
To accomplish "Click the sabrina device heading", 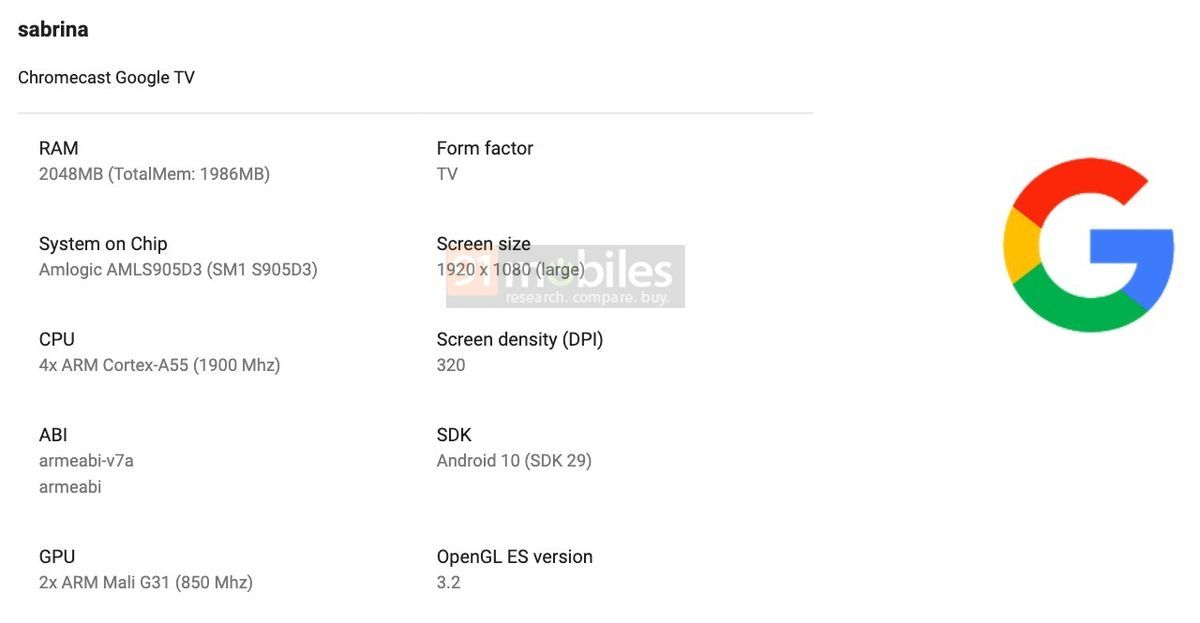I will 53,30.
